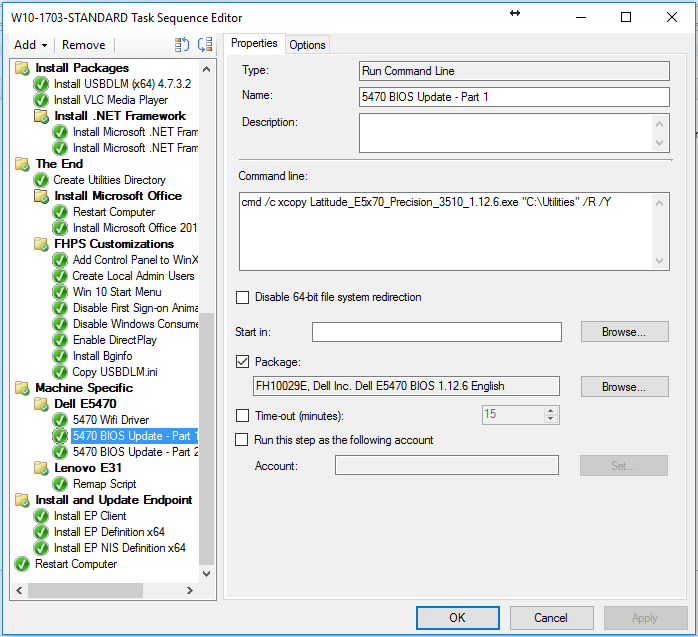
Task: Click the Install Microsoft Office folder icon
Action: pos(41,196)
